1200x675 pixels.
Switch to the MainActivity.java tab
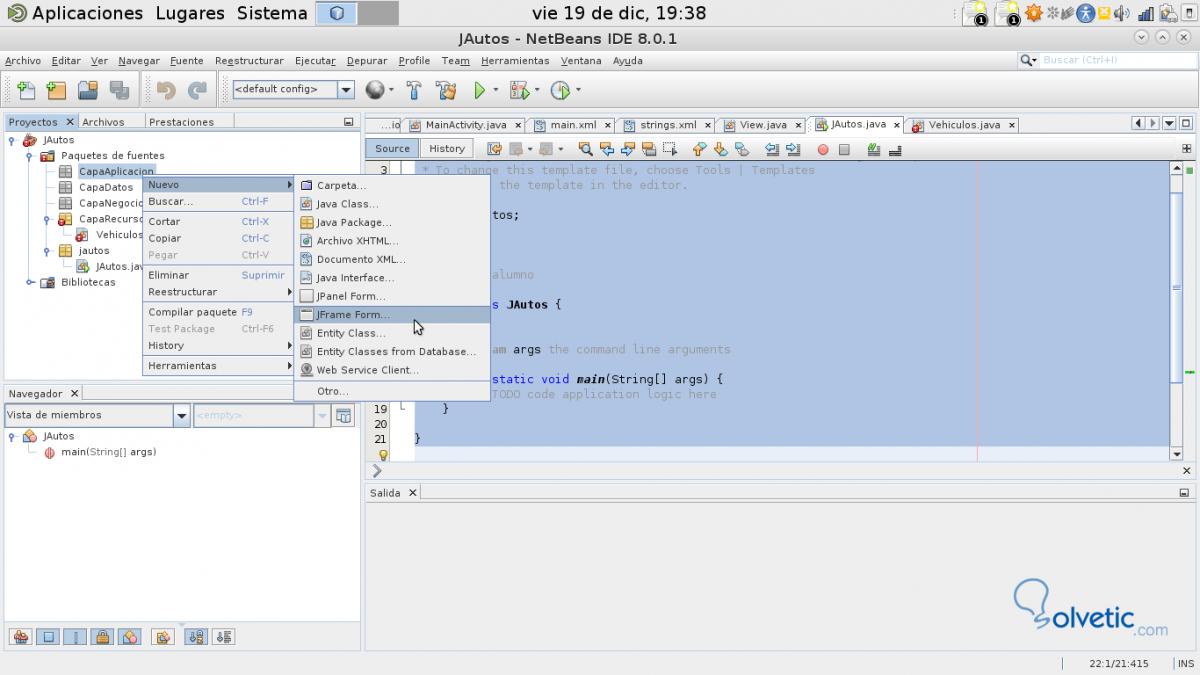466,125
